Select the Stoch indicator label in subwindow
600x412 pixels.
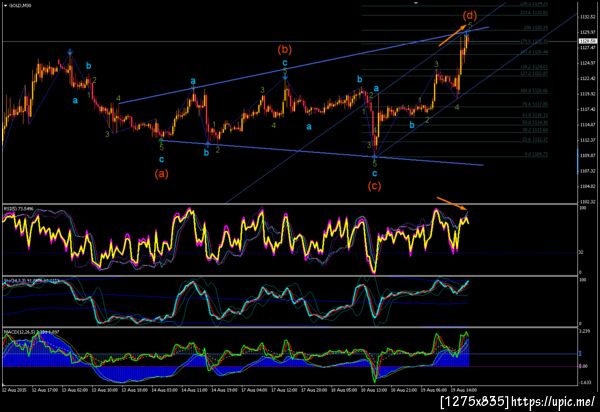(x=31, y=280)
